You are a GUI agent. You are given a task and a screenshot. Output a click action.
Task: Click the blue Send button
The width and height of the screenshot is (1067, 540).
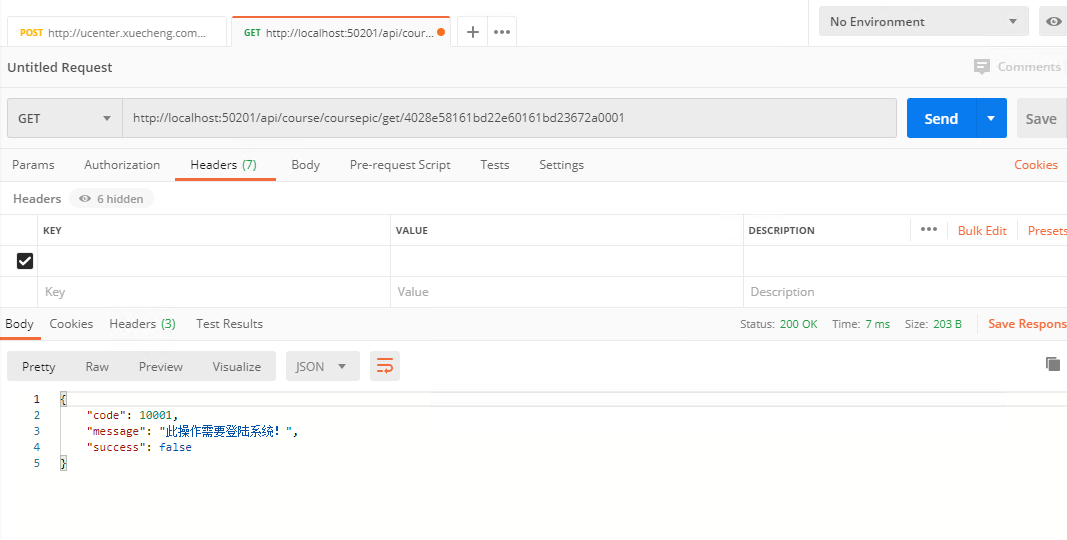[x=941, y=118]
